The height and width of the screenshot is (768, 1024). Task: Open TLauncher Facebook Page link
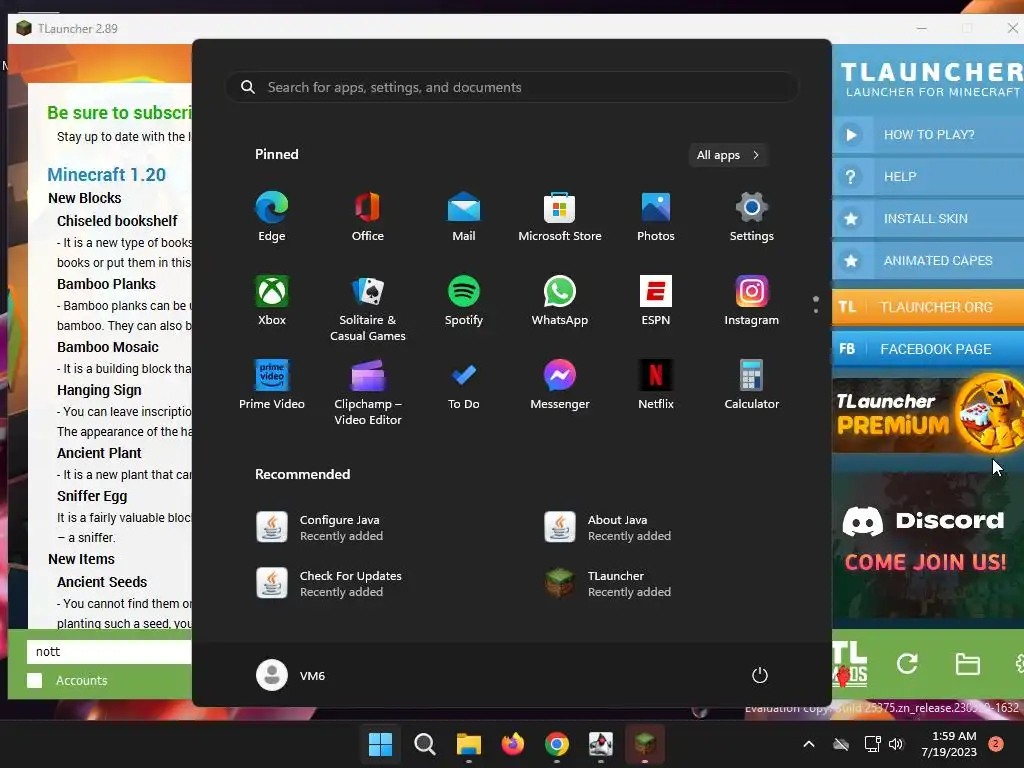tap(928, 349)
